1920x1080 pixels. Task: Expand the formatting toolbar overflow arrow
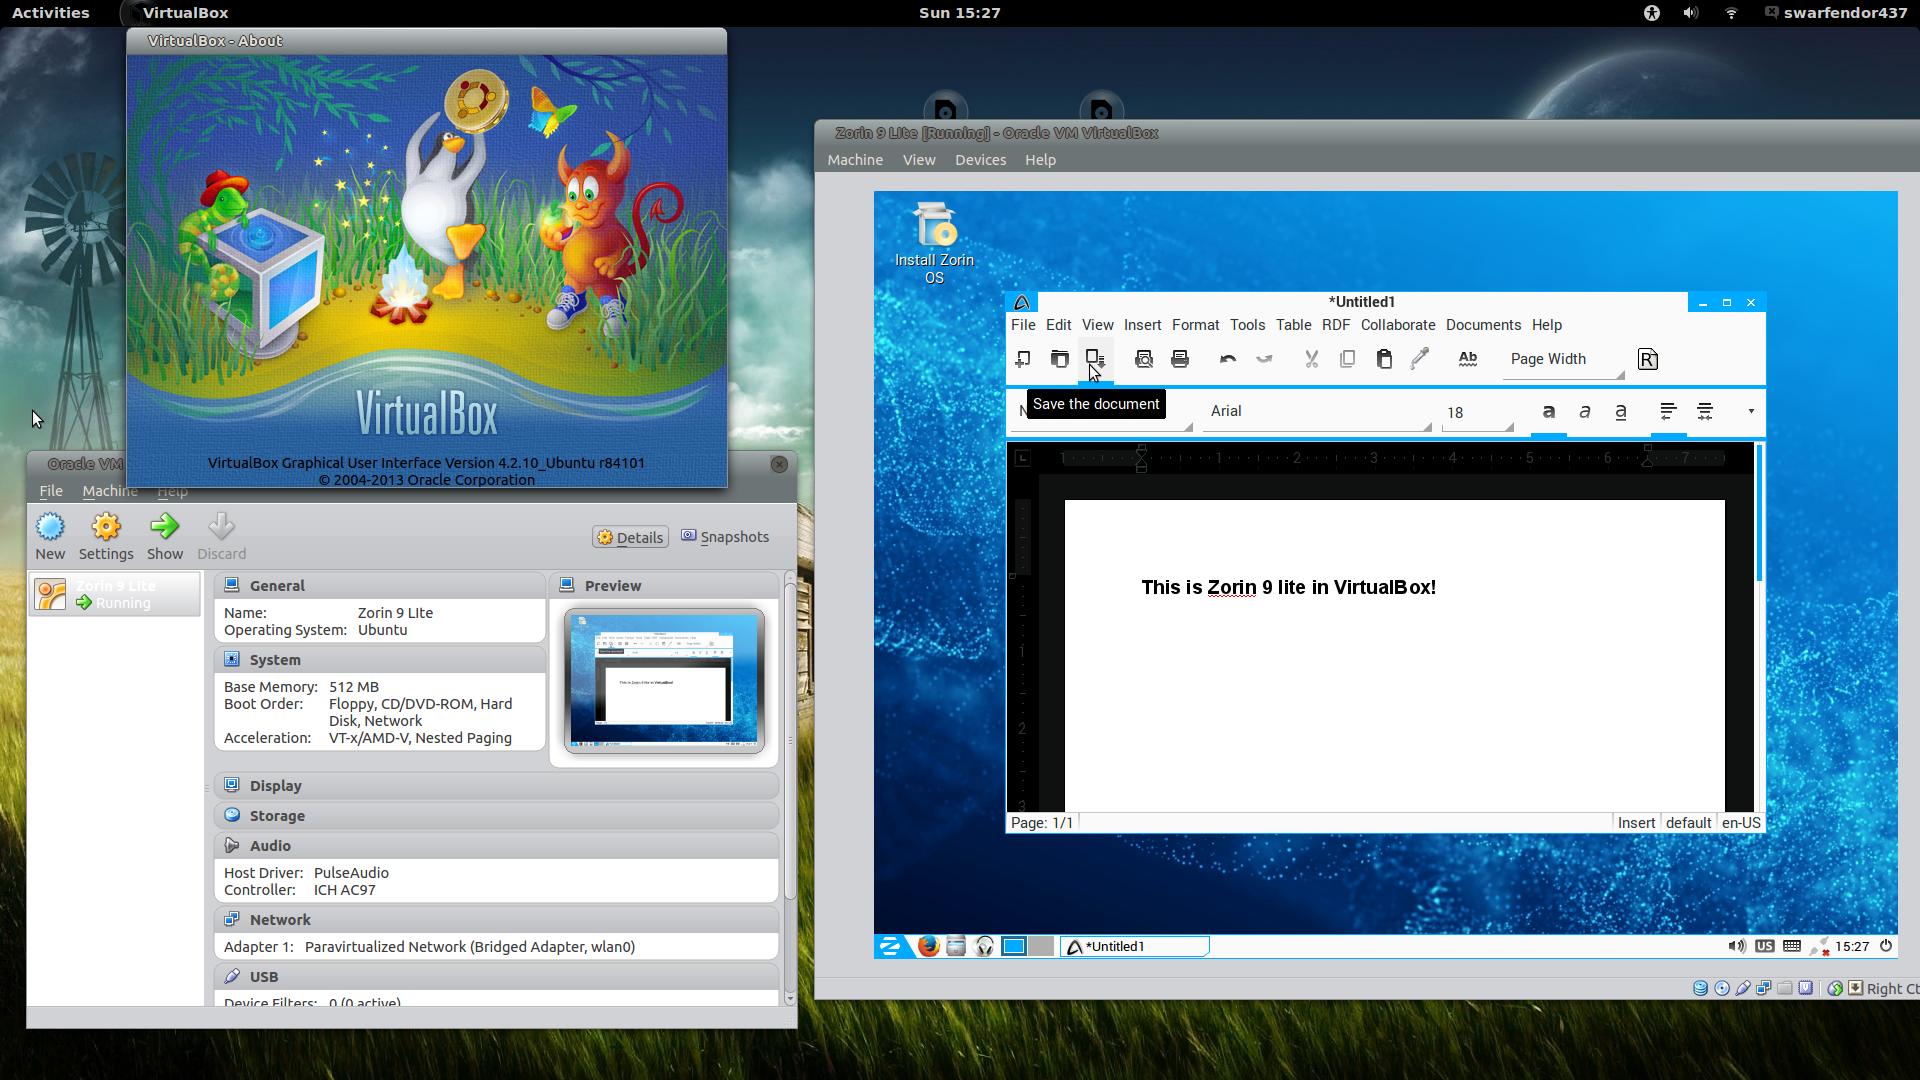(1751, 412)
